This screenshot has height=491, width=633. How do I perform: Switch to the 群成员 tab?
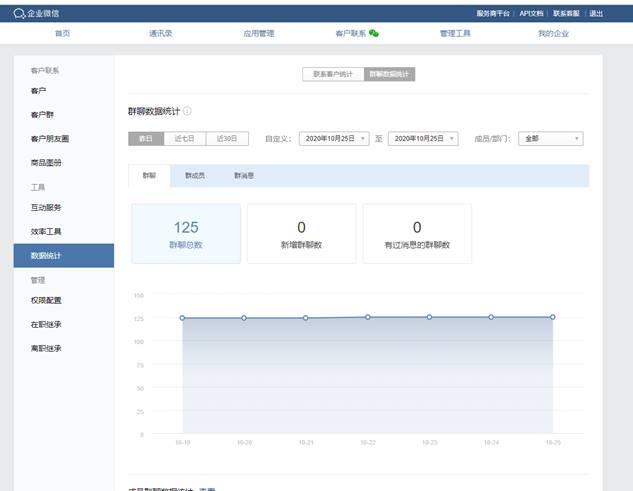point(195,175)
